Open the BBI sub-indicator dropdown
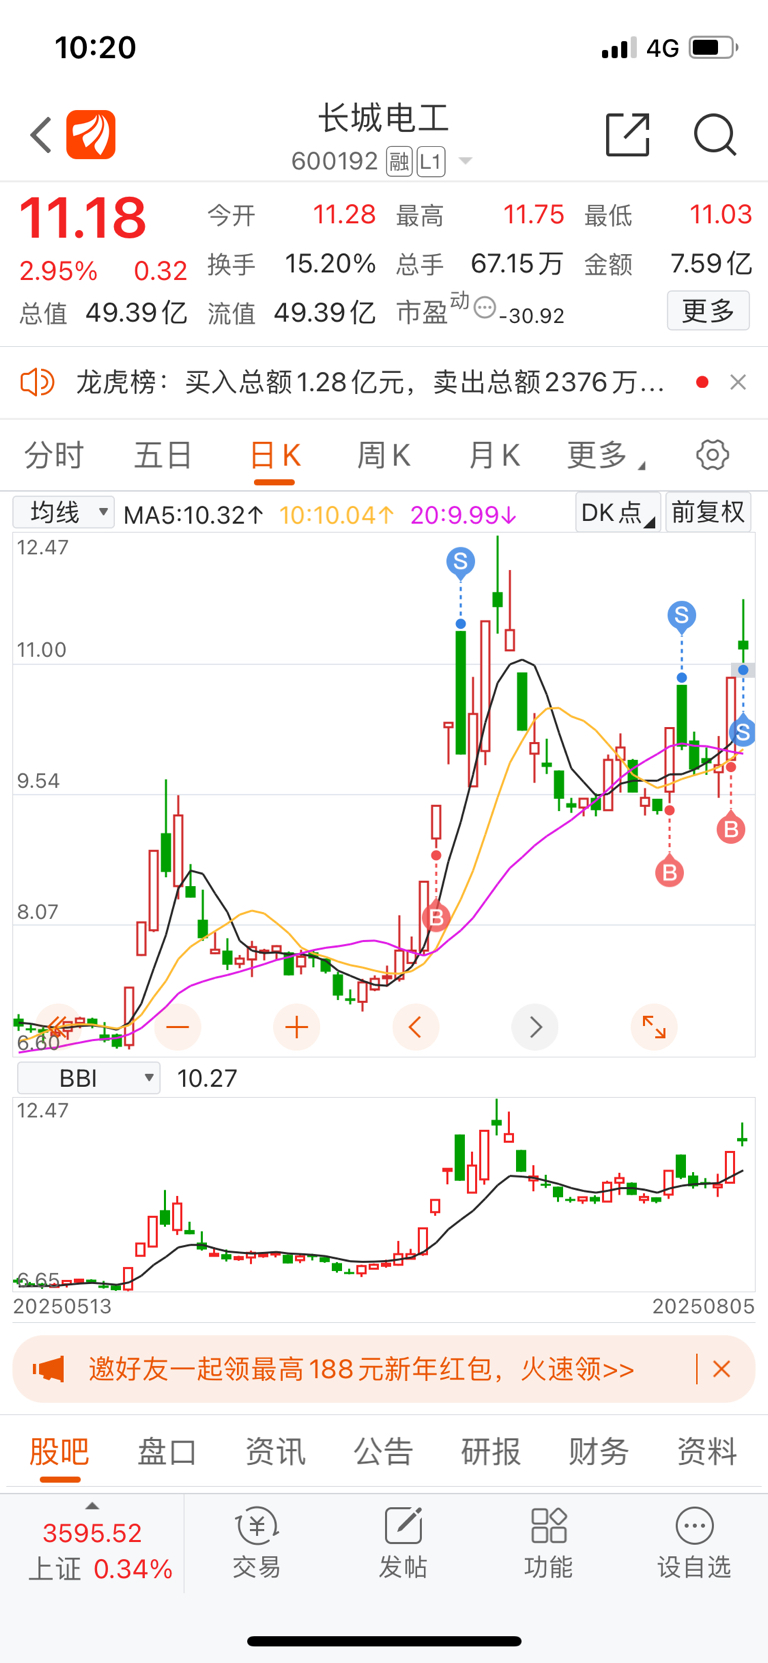 [x=88, y=1078]
